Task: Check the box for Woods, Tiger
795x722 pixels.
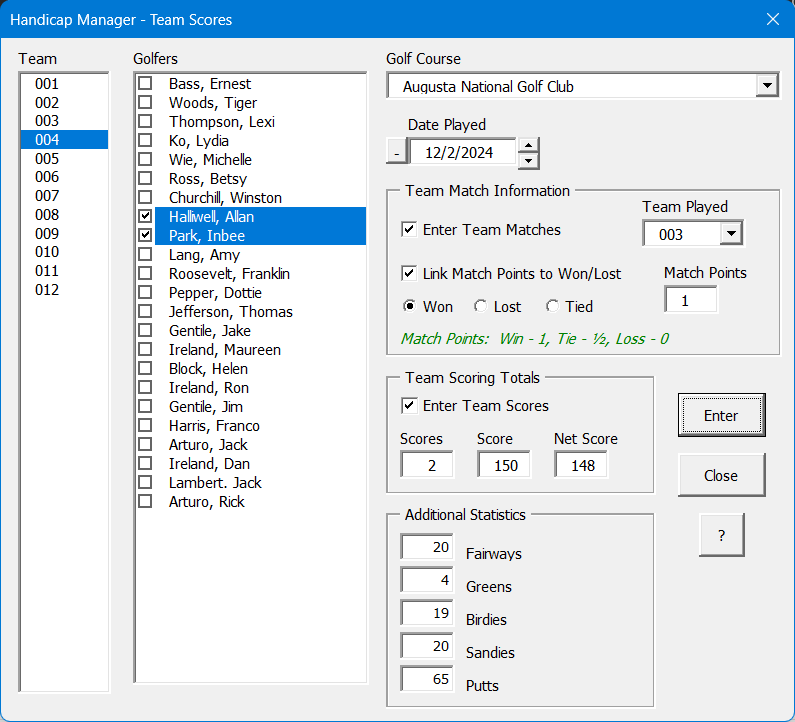Action: tap(145, 102)
